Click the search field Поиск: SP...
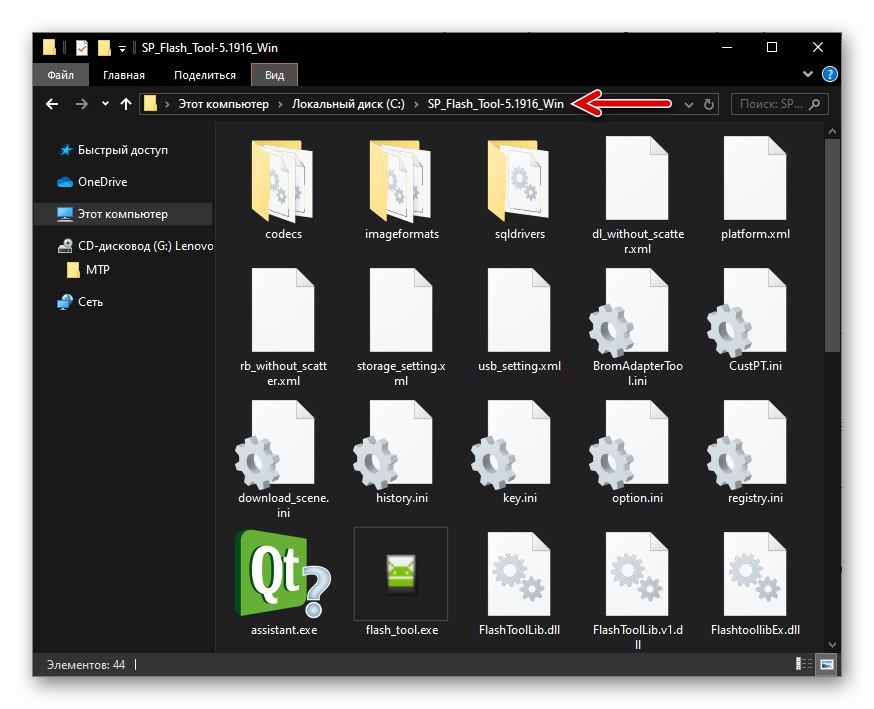The width and height of the screenshot is (874, 709). pos(779,104)
